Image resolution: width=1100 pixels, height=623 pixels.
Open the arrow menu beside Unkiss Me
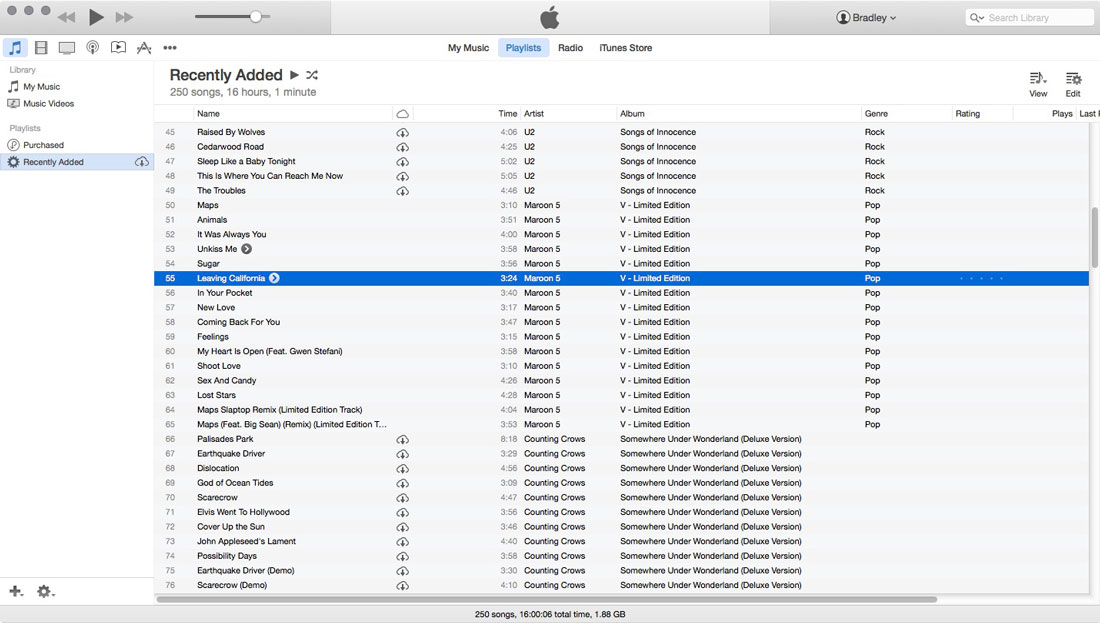click(246, 249)
